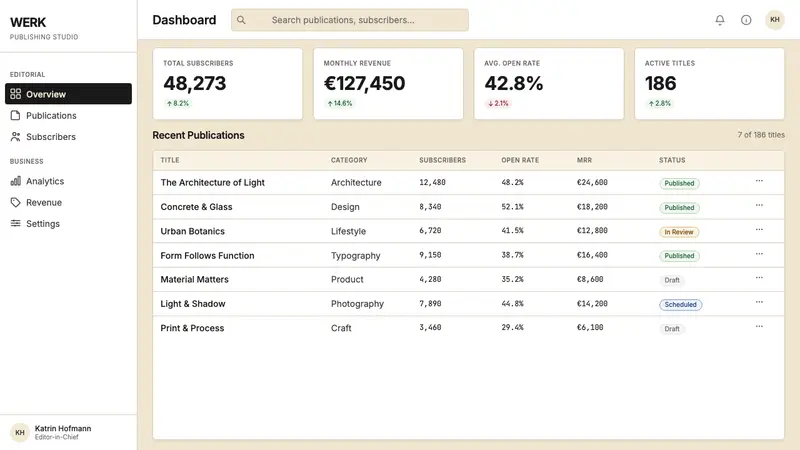Image resolution: width=800 pixels, height=450 pixels.
Task: Open more options for Concrete & Glass
Action: tap(759, 205)
